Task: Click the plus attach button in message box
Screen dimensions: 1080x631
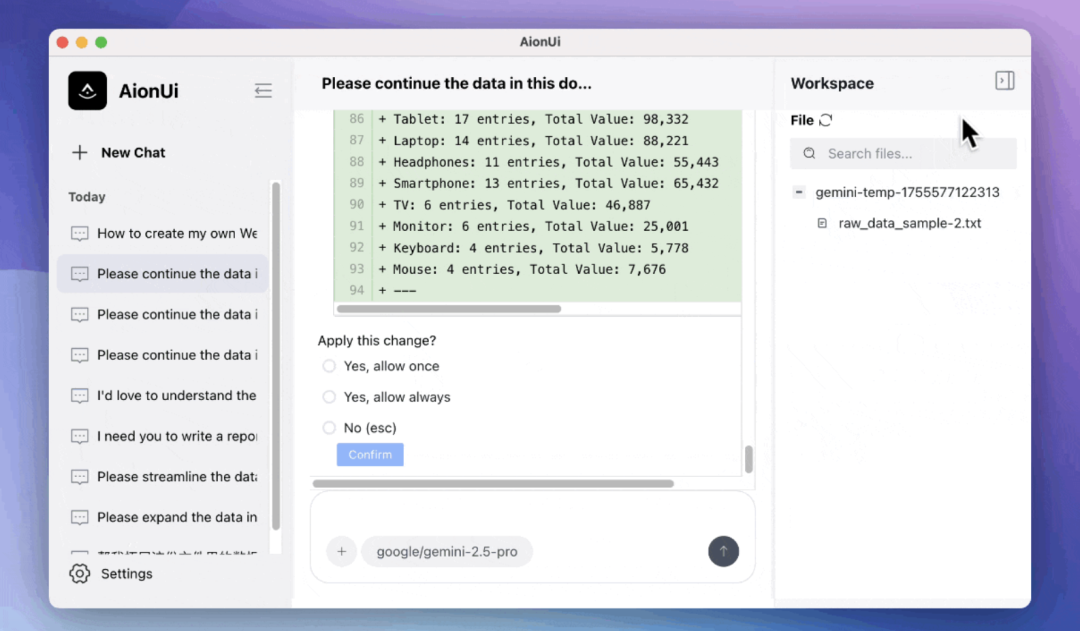Action: (342, 551)
